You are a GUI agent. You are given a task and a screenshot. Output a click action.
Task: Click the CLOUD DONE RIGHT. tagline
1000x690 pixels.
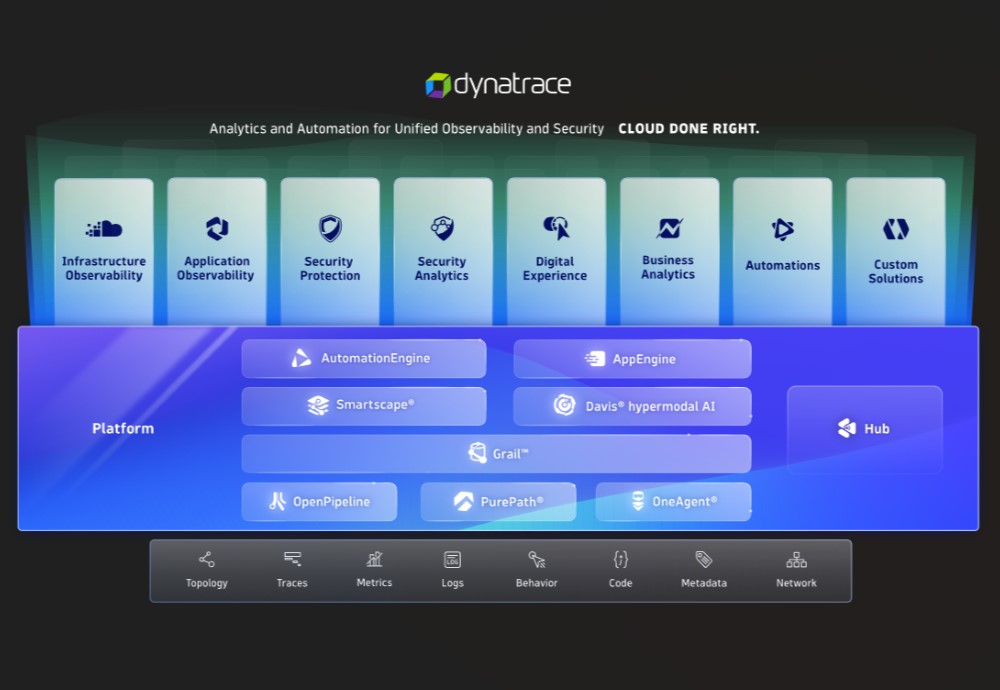[689, 129]
